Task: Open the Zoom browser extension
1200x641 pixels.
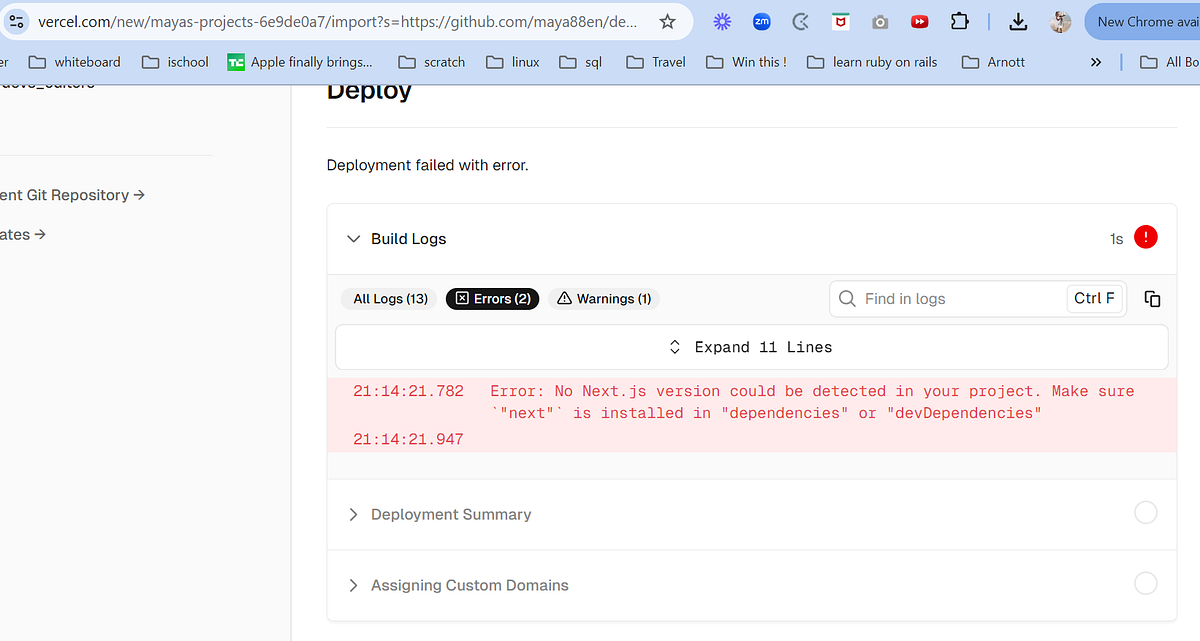Action: (761, 21)
